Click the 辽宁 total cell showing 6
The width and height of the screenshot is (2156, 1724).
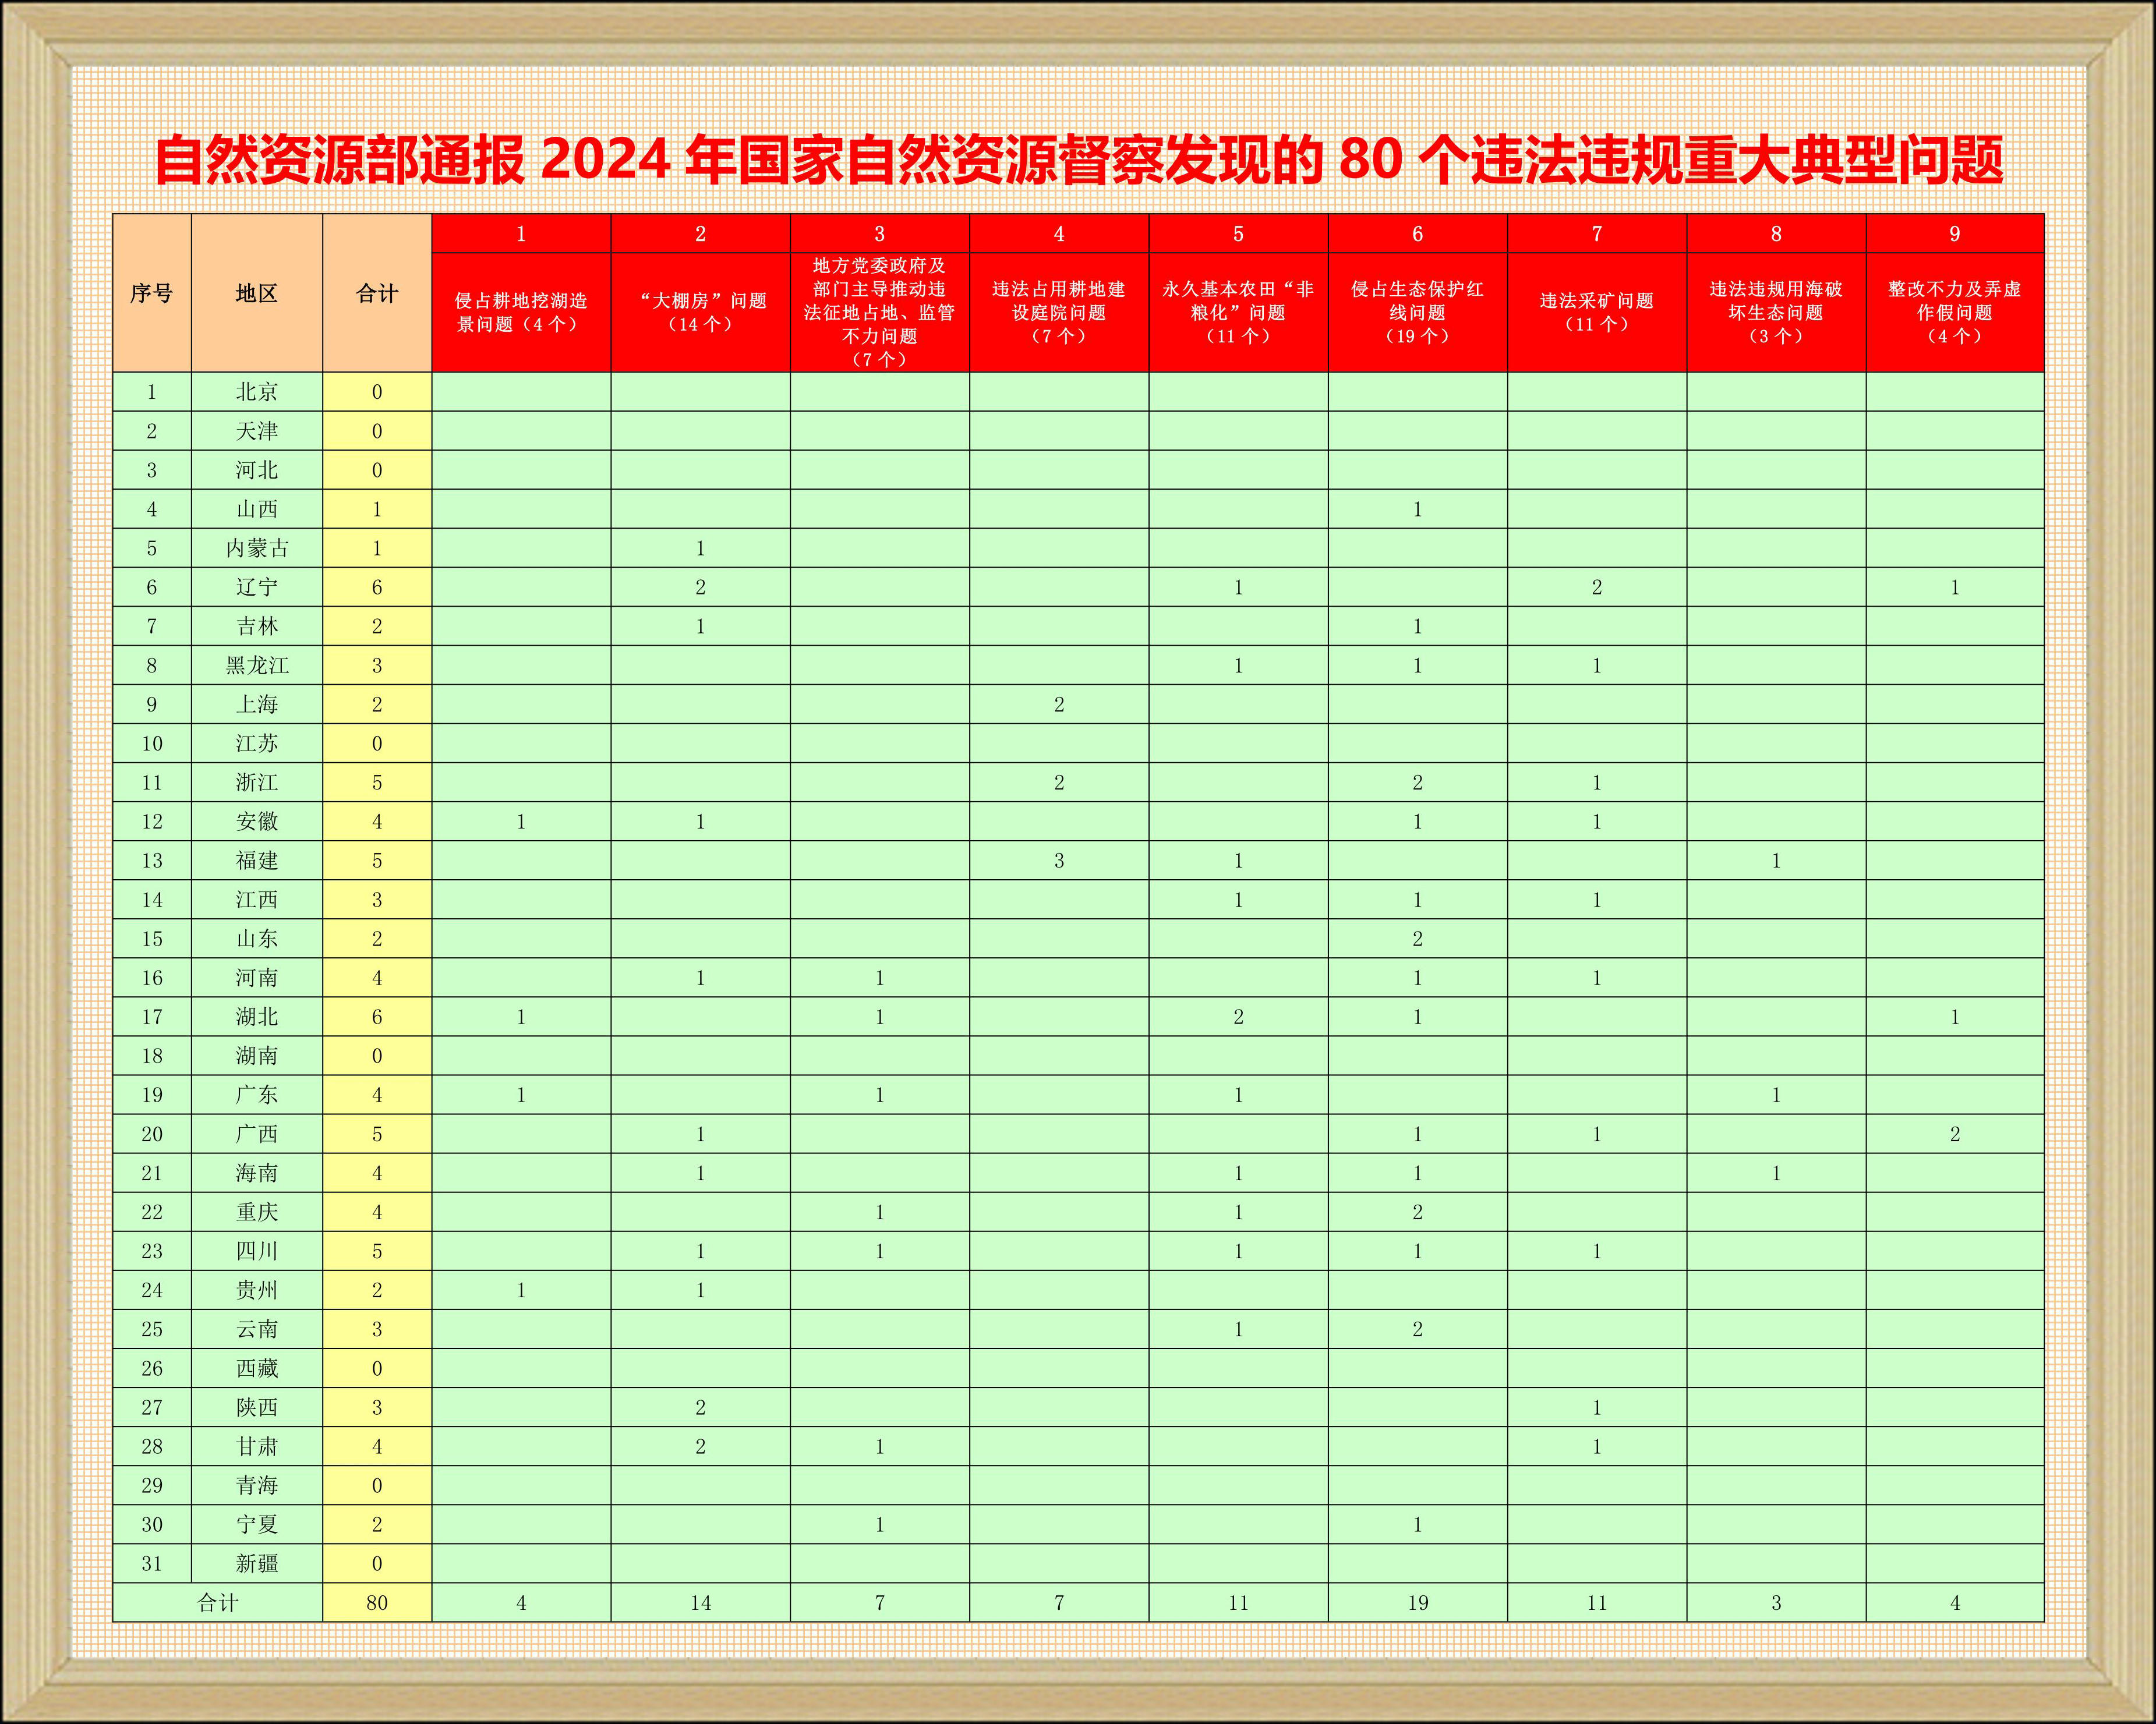click(x=376, y=587)
